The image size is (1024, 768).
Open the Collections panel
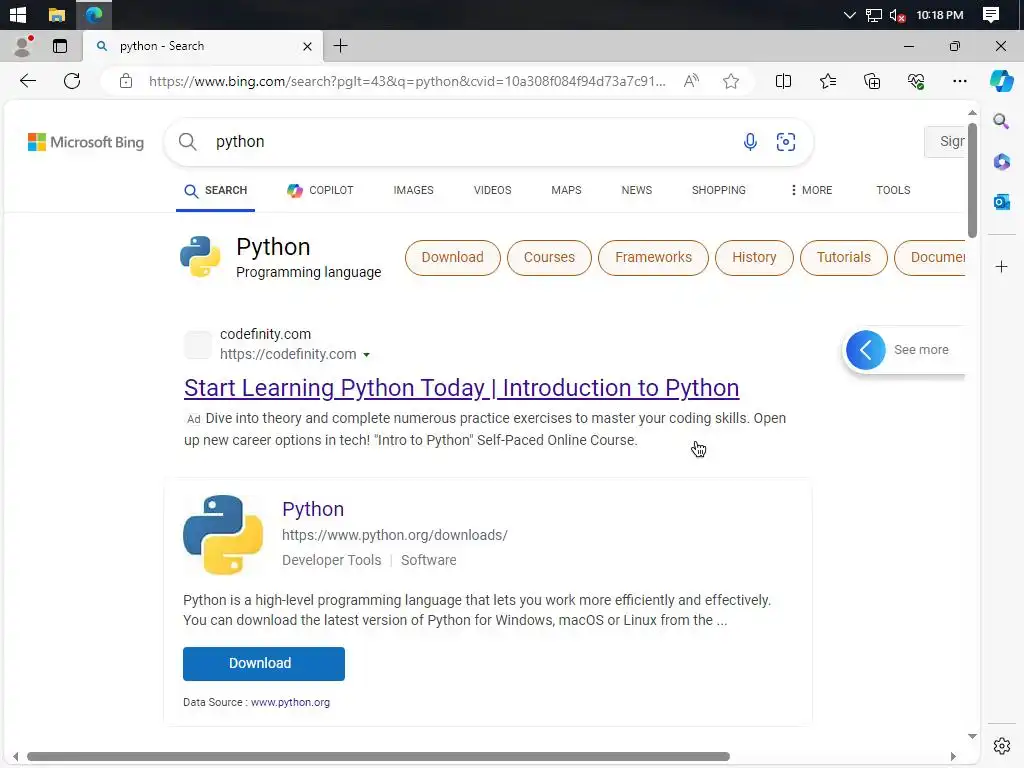872,81
